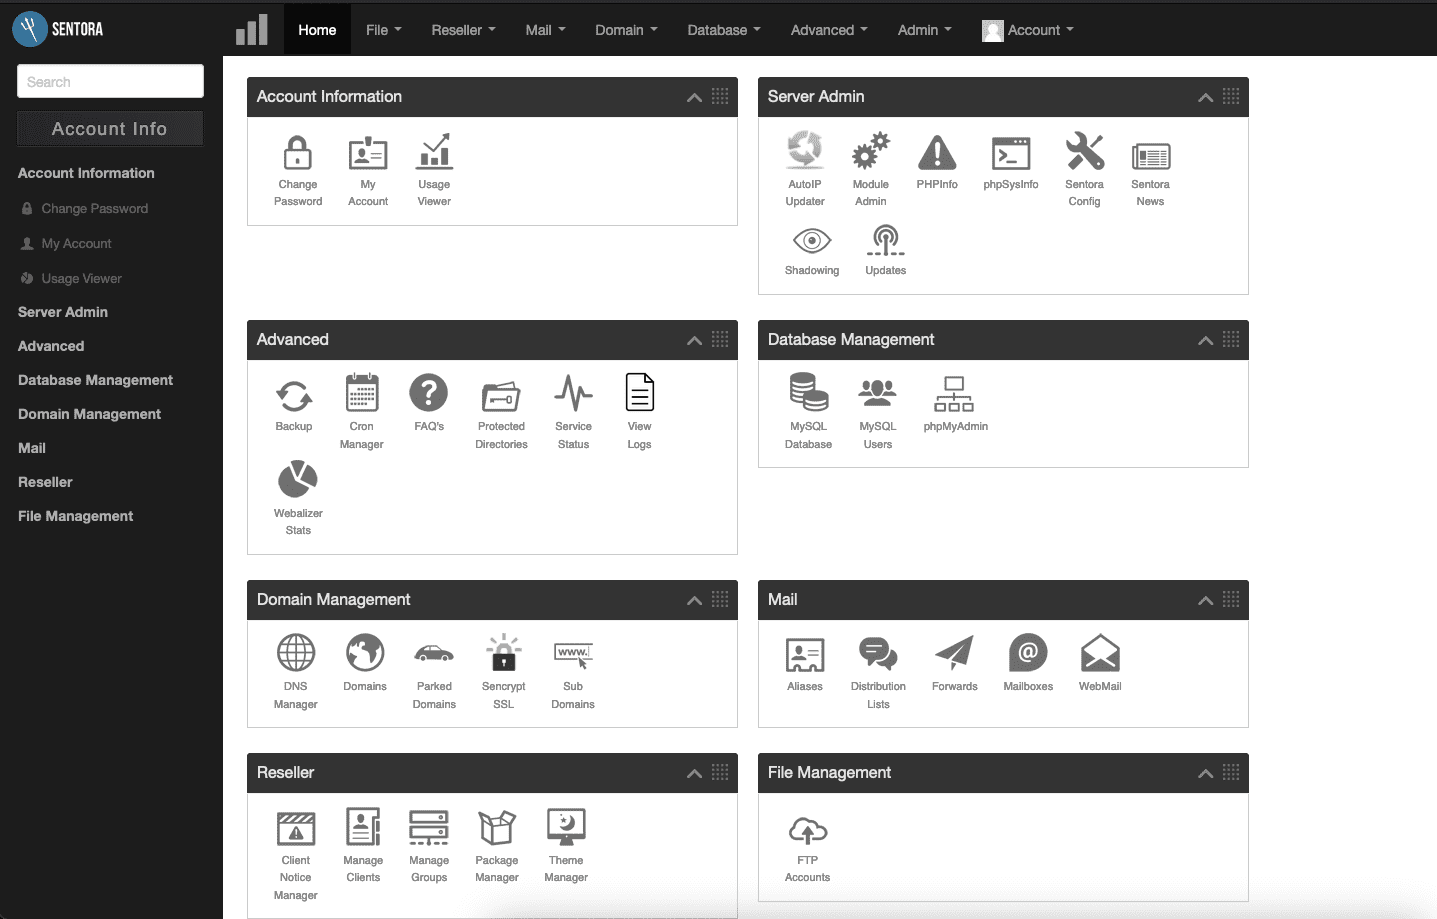The height and width of the screenshot is (919, 1437).
Task: Collapse the Server Admin panel
Action: coord(1205,97)
